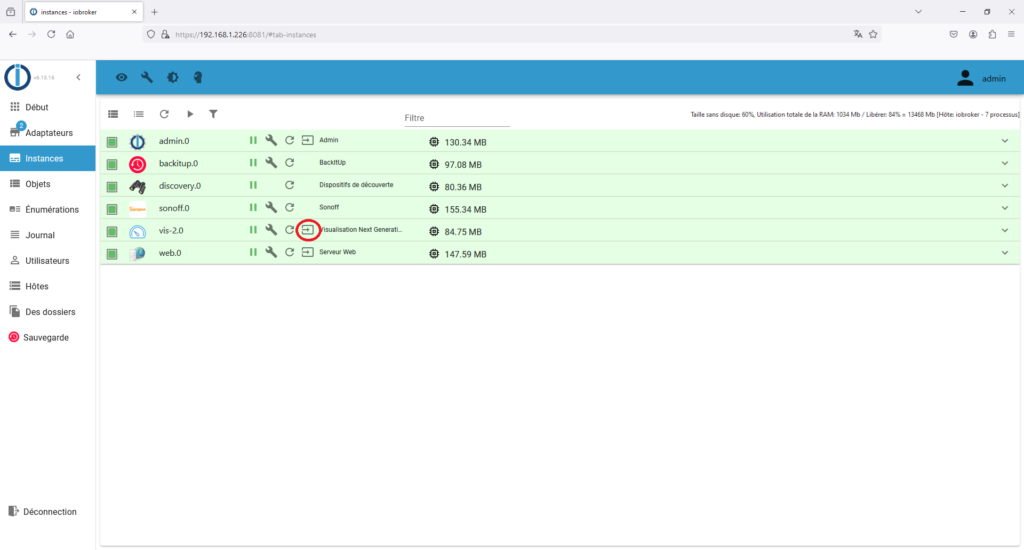Toggle theme icon in blue header
This screenshot has width=1024, height=550.
(172, 77)
